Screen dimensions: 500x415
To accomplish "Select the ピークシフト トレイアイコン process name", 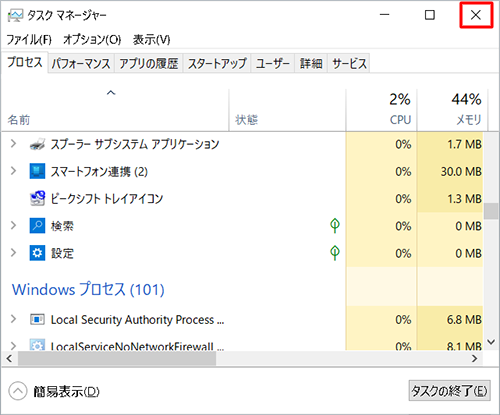I will pyautogui.click(x=107, y=199).
